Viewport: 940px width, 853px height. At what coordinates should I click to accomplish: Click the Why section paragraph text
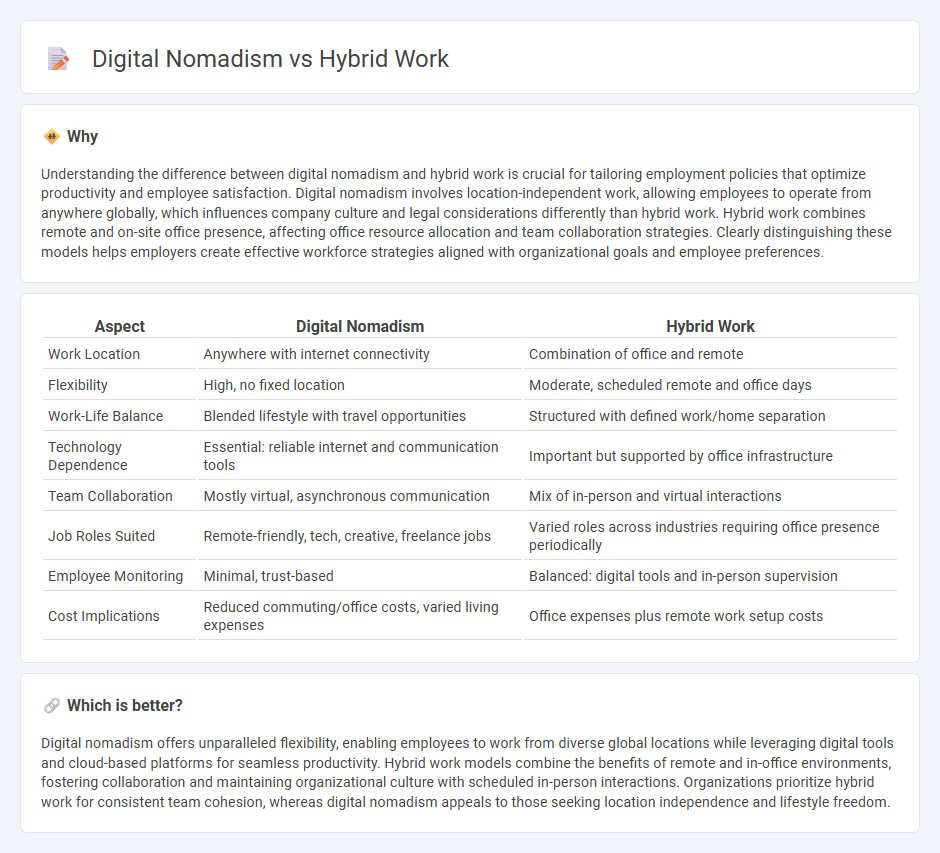point(466,213)
